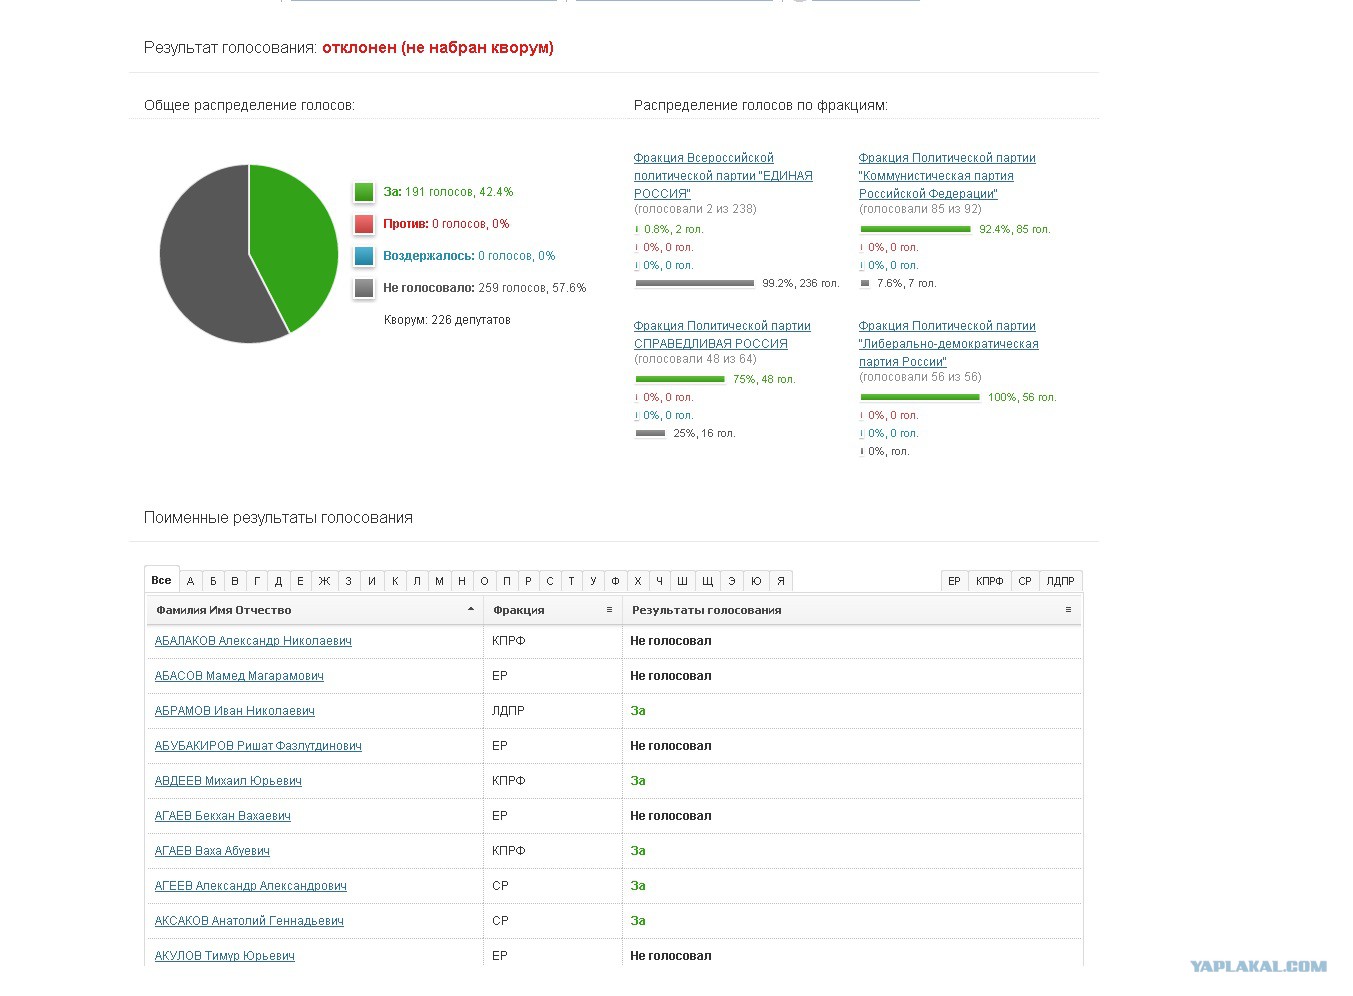This screenshot has width=1353, height=996.
Task: Click the red 'Против' legend square
Action: (364, 224)
